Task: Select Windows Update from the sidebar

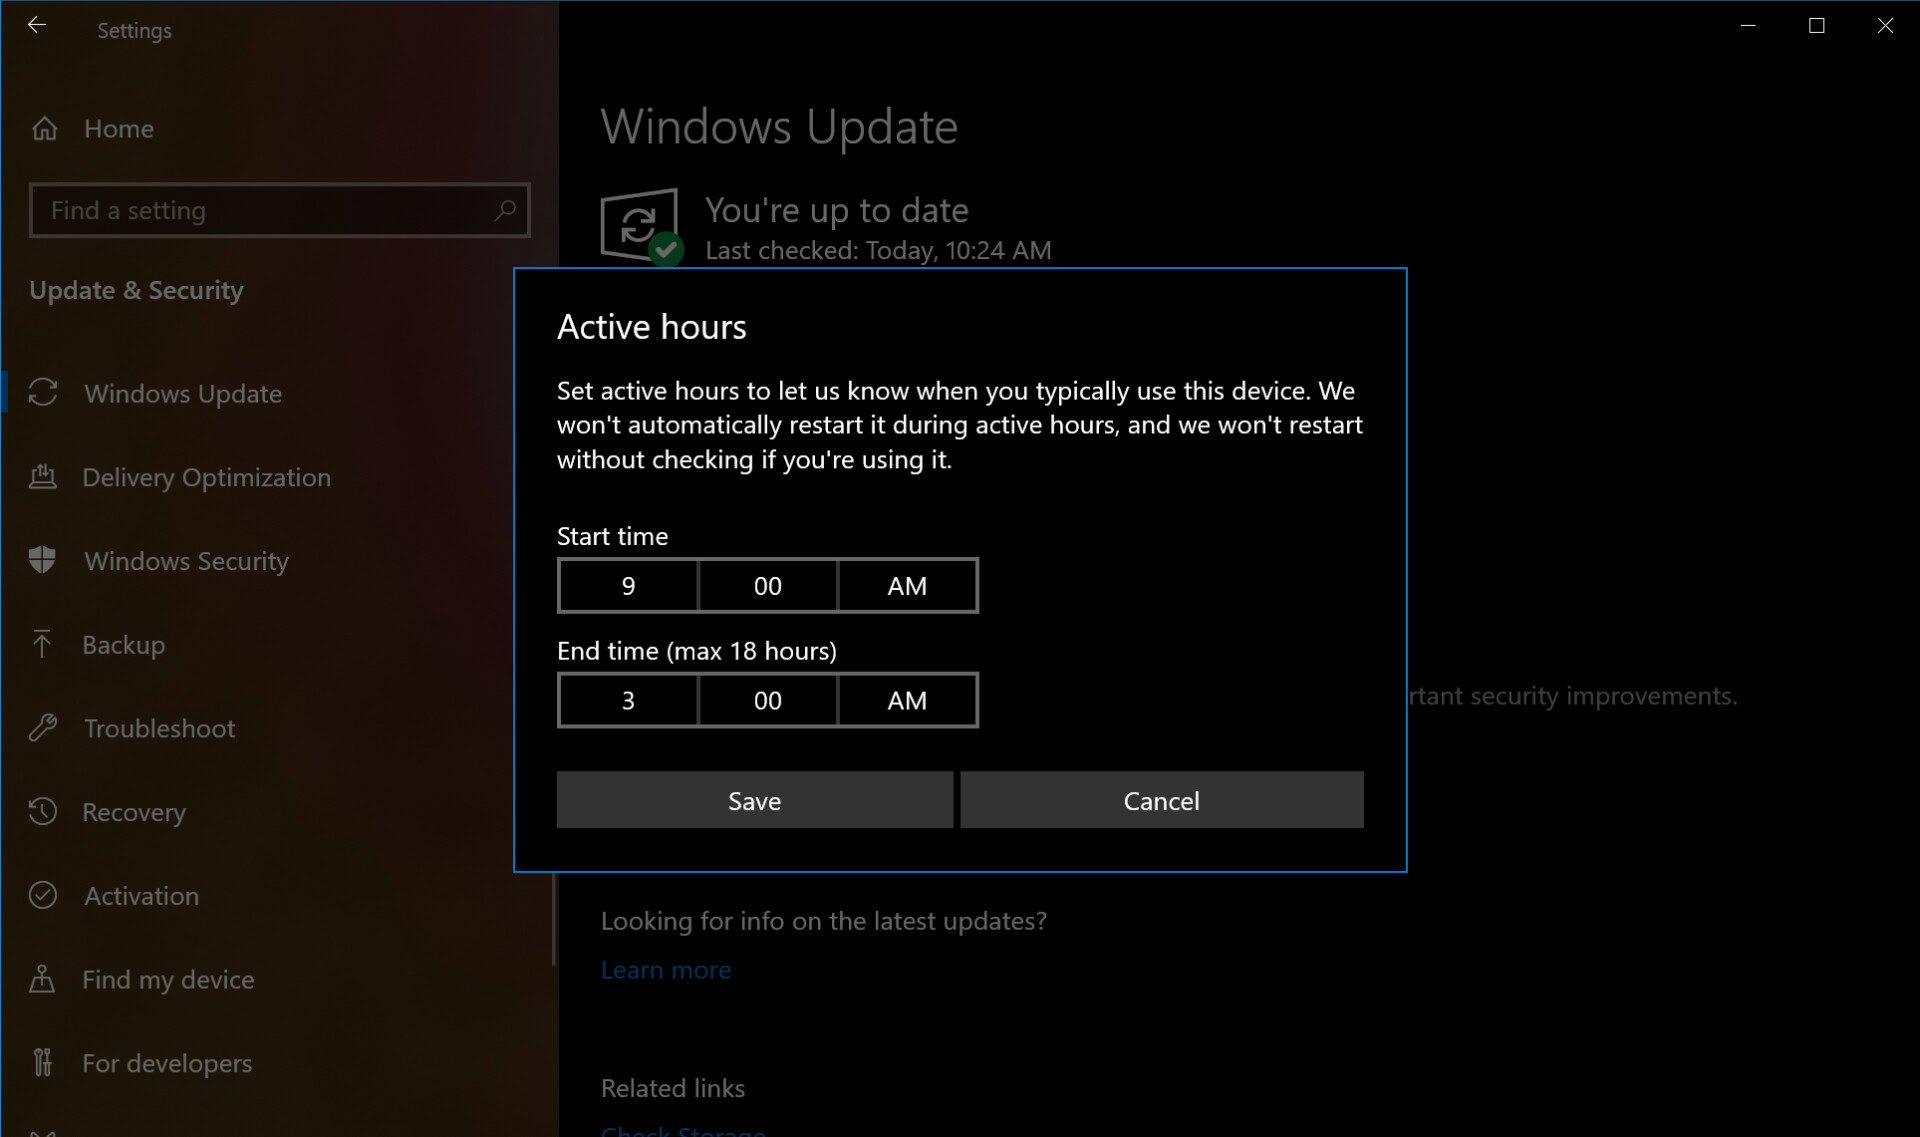Action: coord(183,393)
